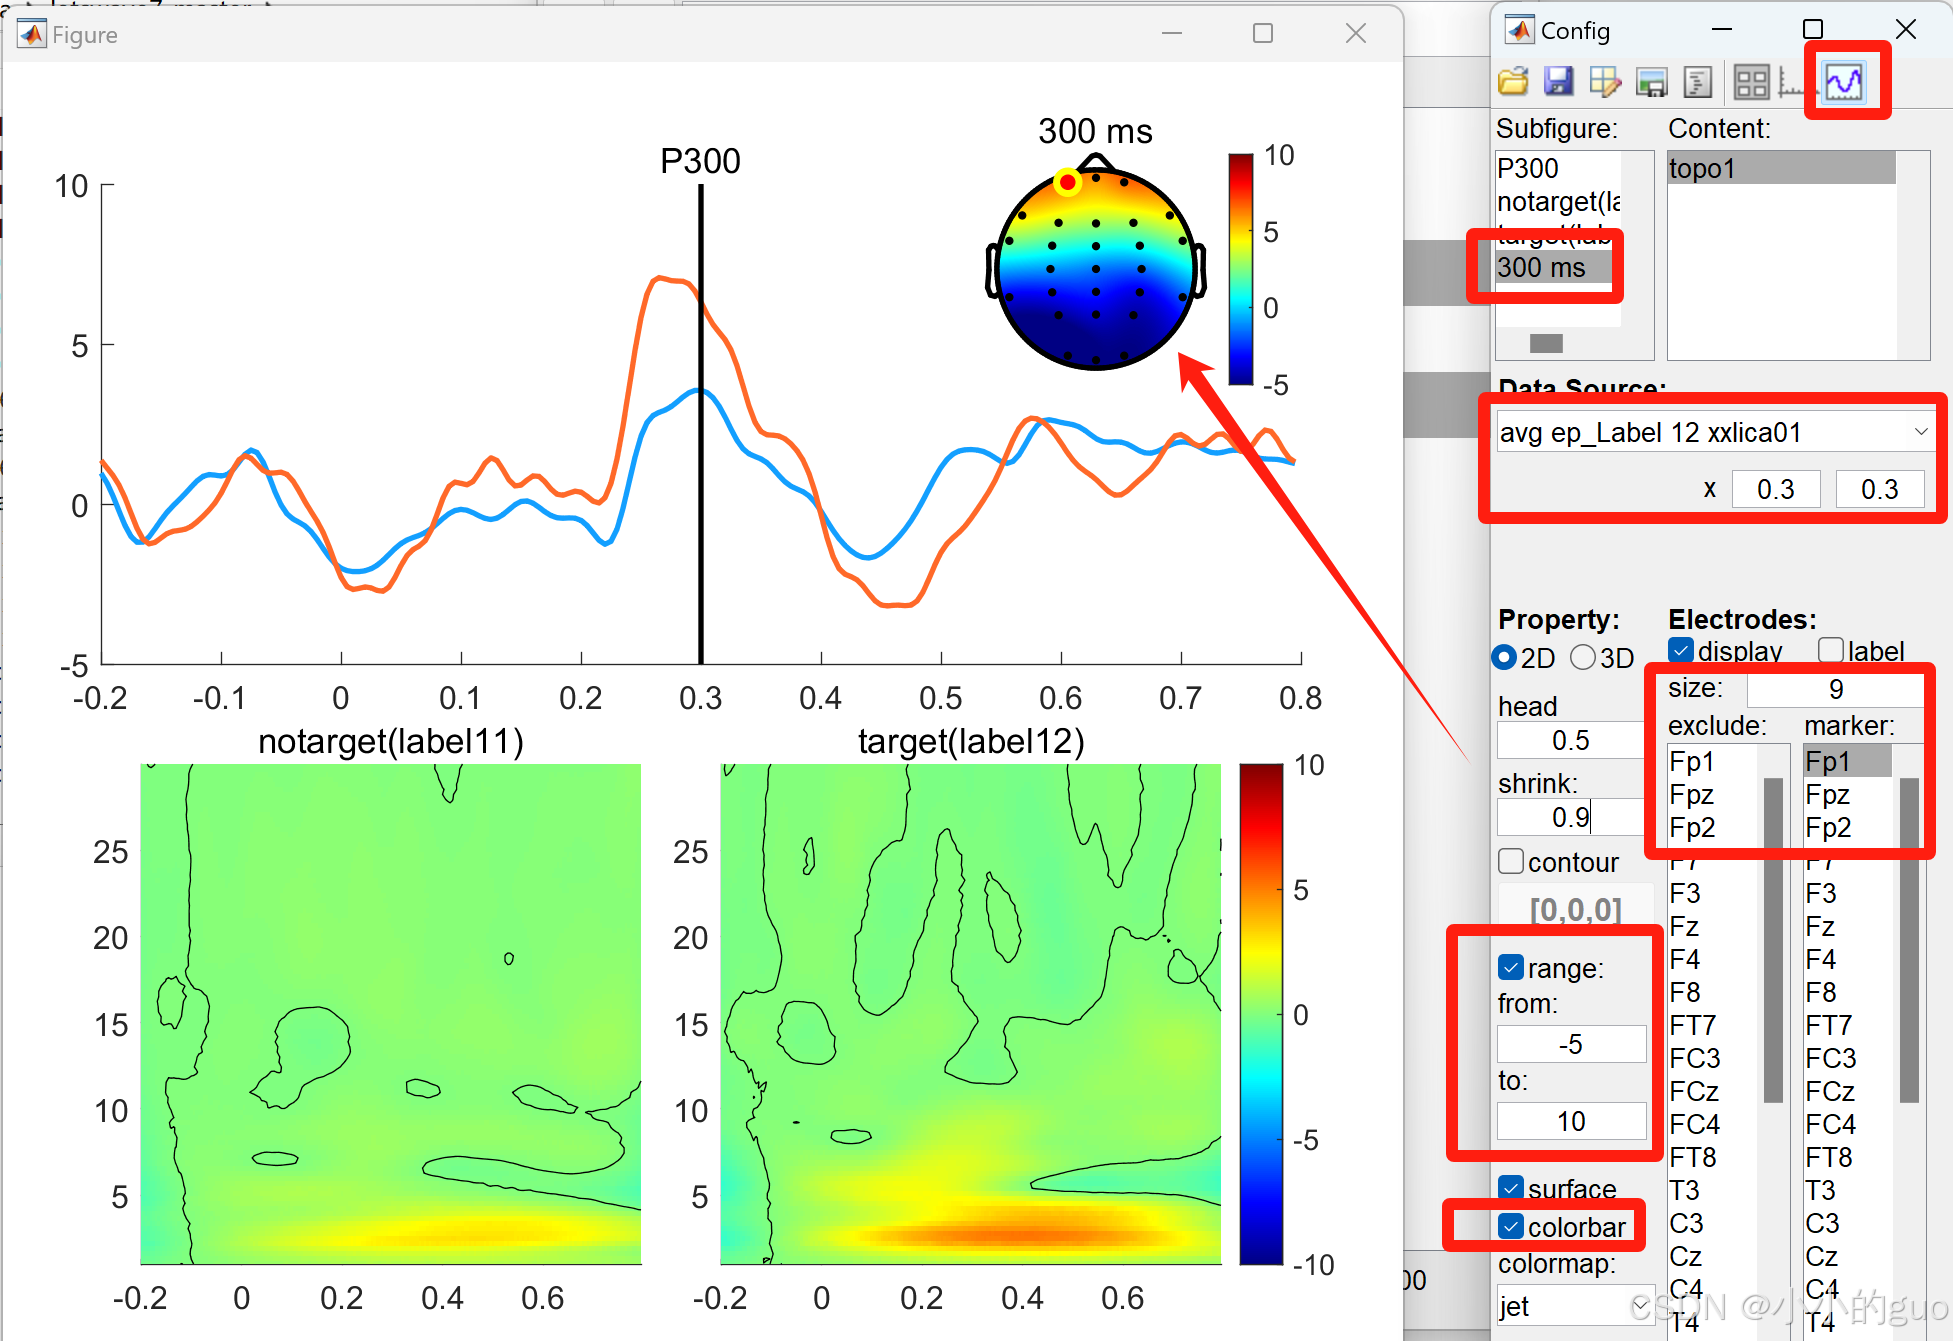Screen dimensions: 1953x1341
Task: Click the axis settings icon
Action: (1792, 82)
